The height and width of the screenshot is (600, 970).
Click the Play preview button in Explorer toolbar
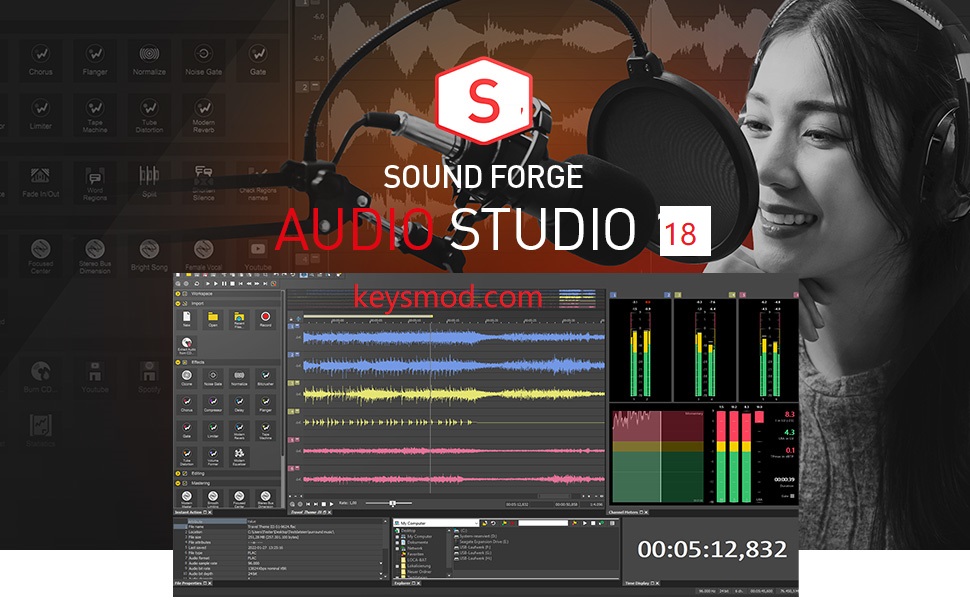tap(585, 523)
